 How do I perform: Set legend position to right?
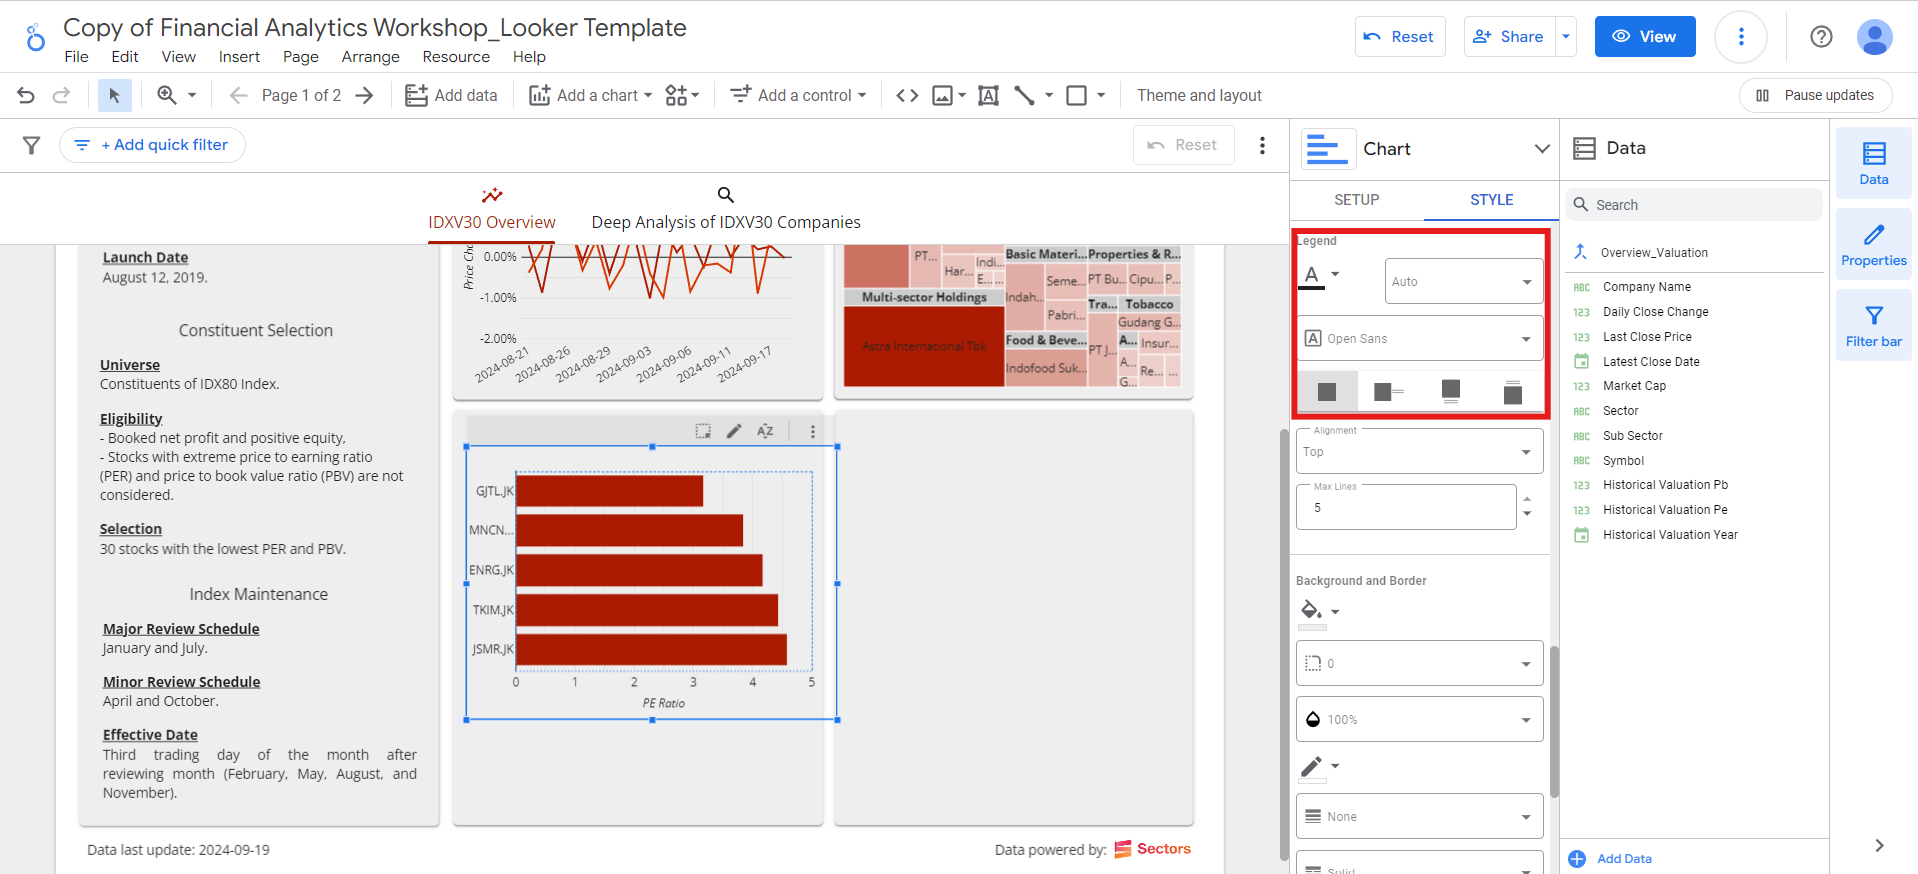click(1389, 392)
